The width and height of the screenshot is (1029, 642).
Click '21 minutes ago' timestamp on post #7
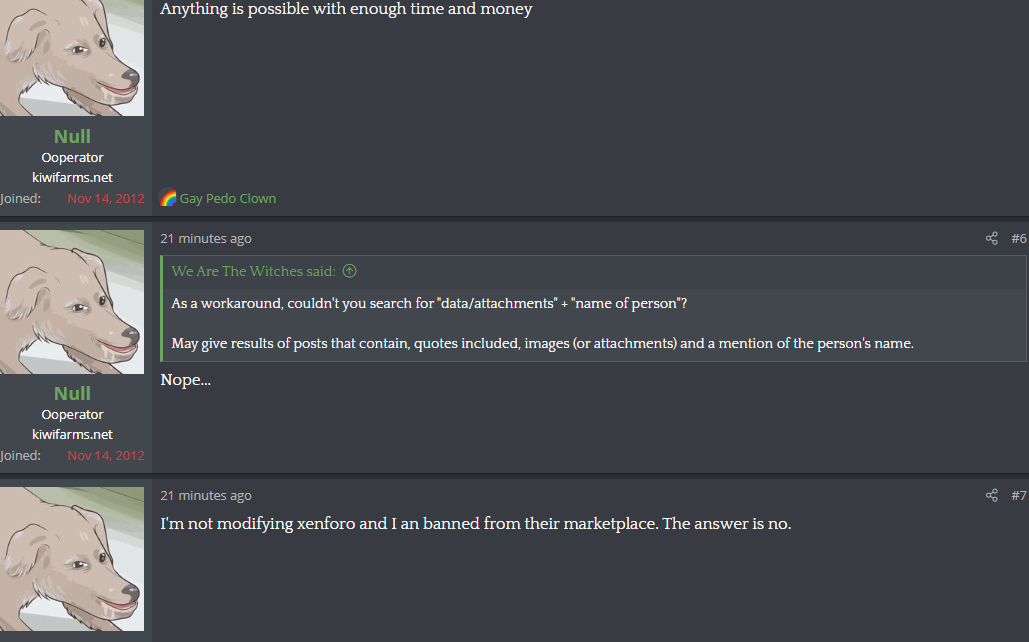[x=206, y=496]
